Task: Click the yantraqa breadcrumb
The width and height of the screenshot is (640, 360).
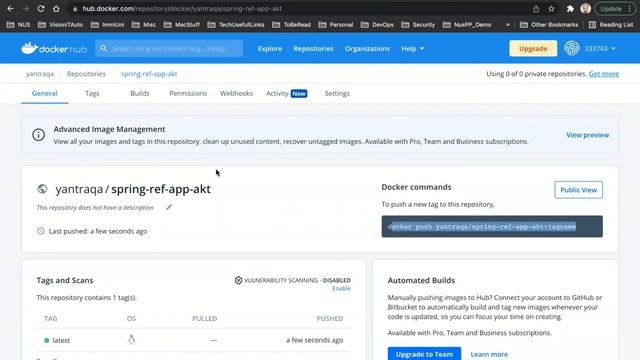Action: click(40, 74)
